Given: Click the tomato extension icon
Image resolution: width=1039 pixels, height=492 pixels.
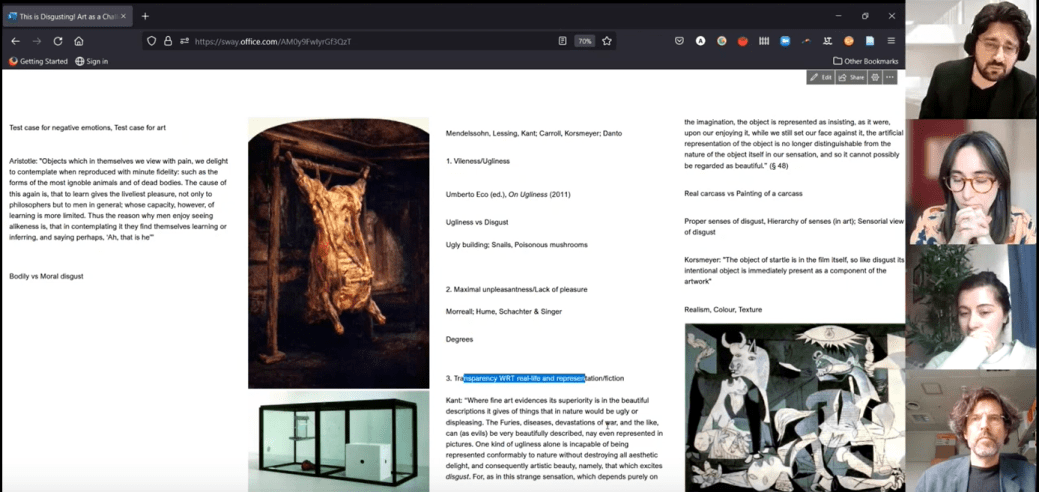Looking at the screenshot, I should pyautogui.click(x=742, y=41).
